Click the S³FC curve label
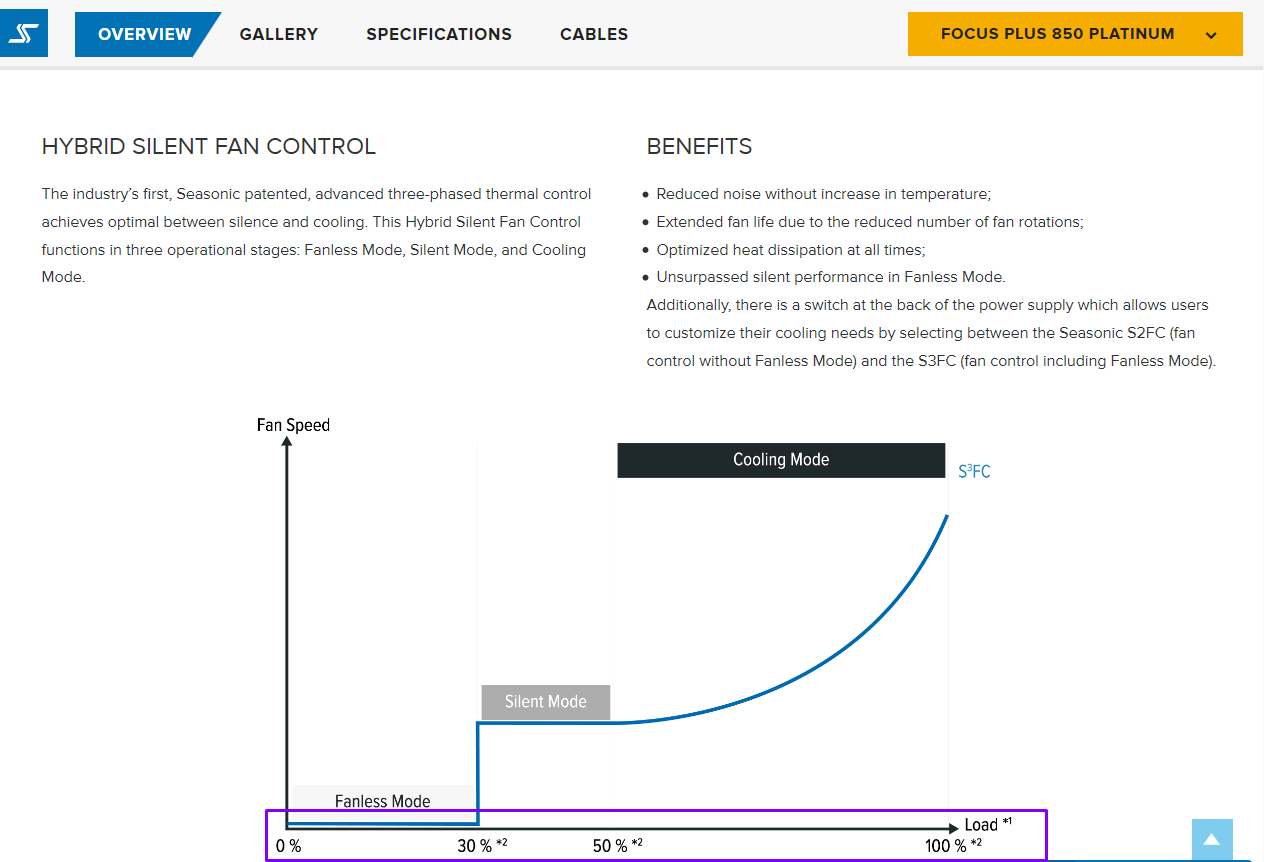 click(x=974, y=471)
